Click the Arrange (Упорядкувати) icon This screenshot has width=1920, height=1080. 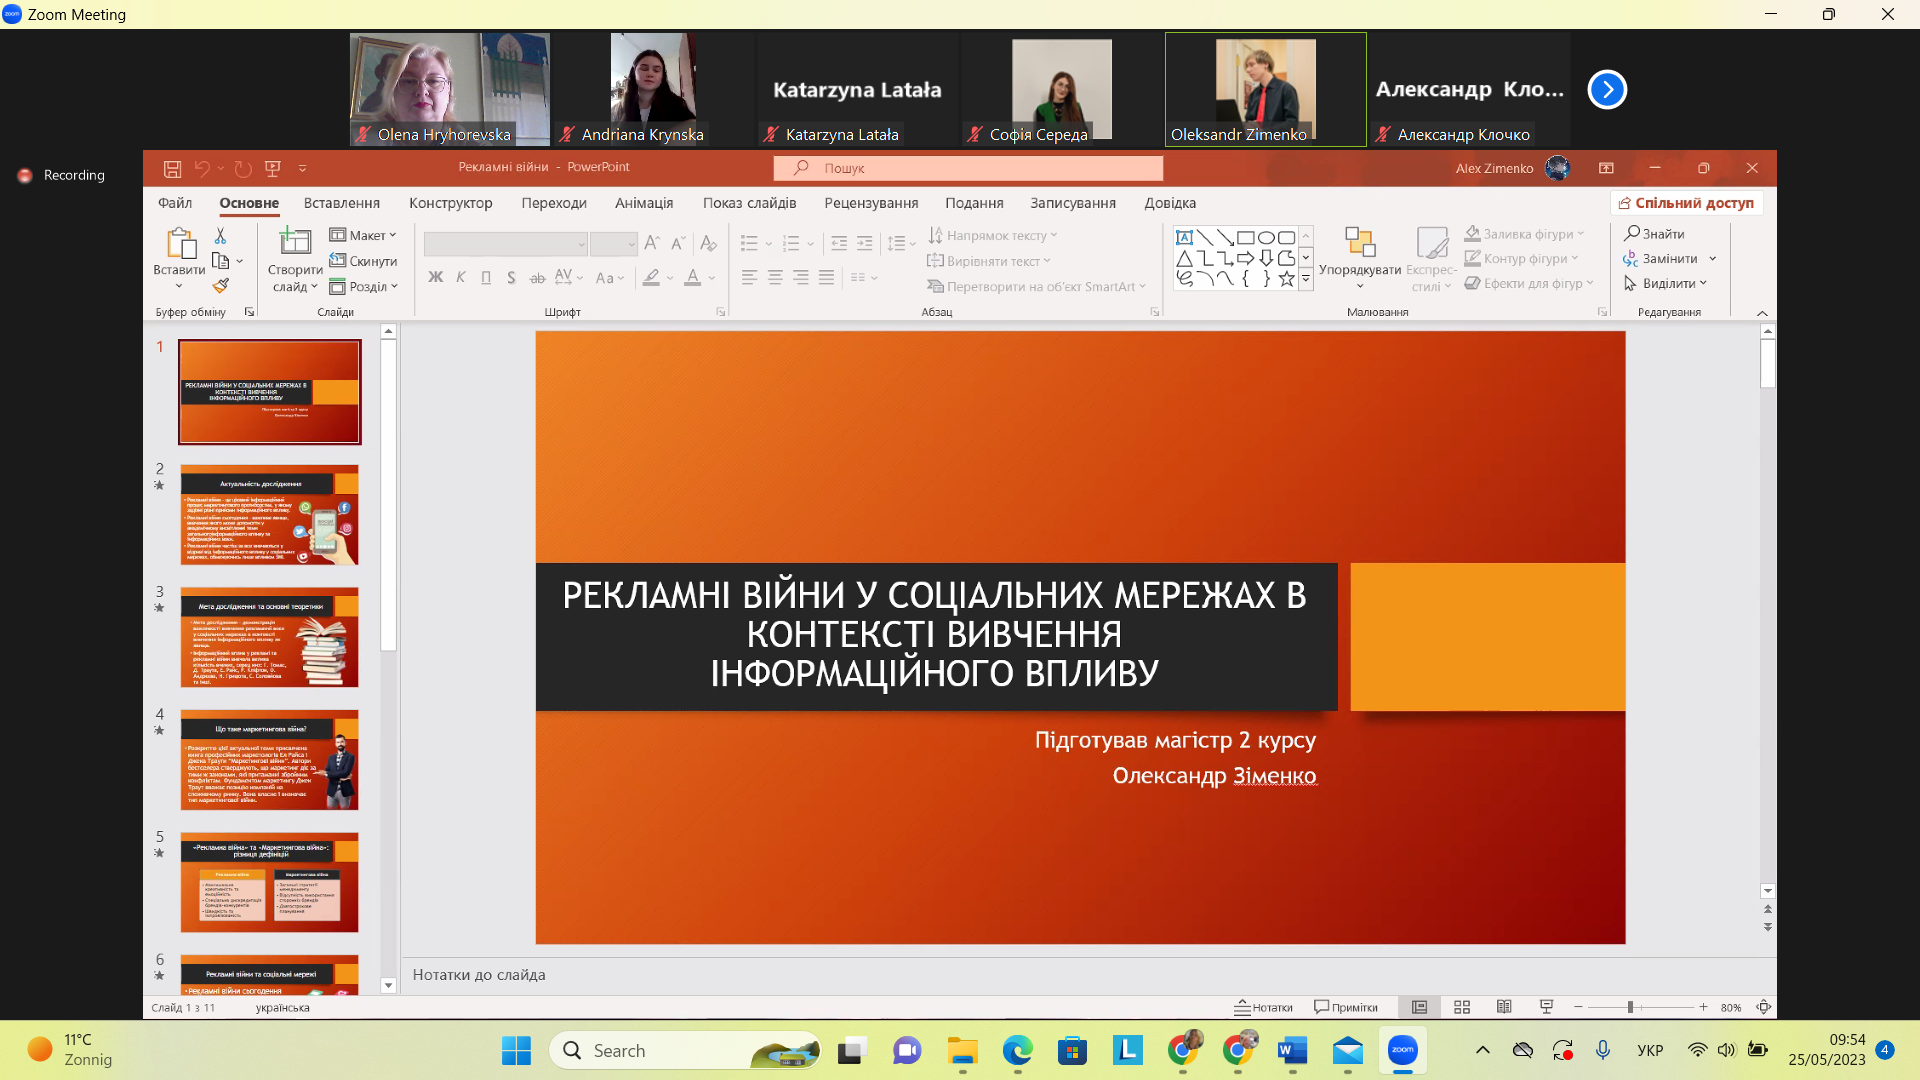(x=1359, y=243)
